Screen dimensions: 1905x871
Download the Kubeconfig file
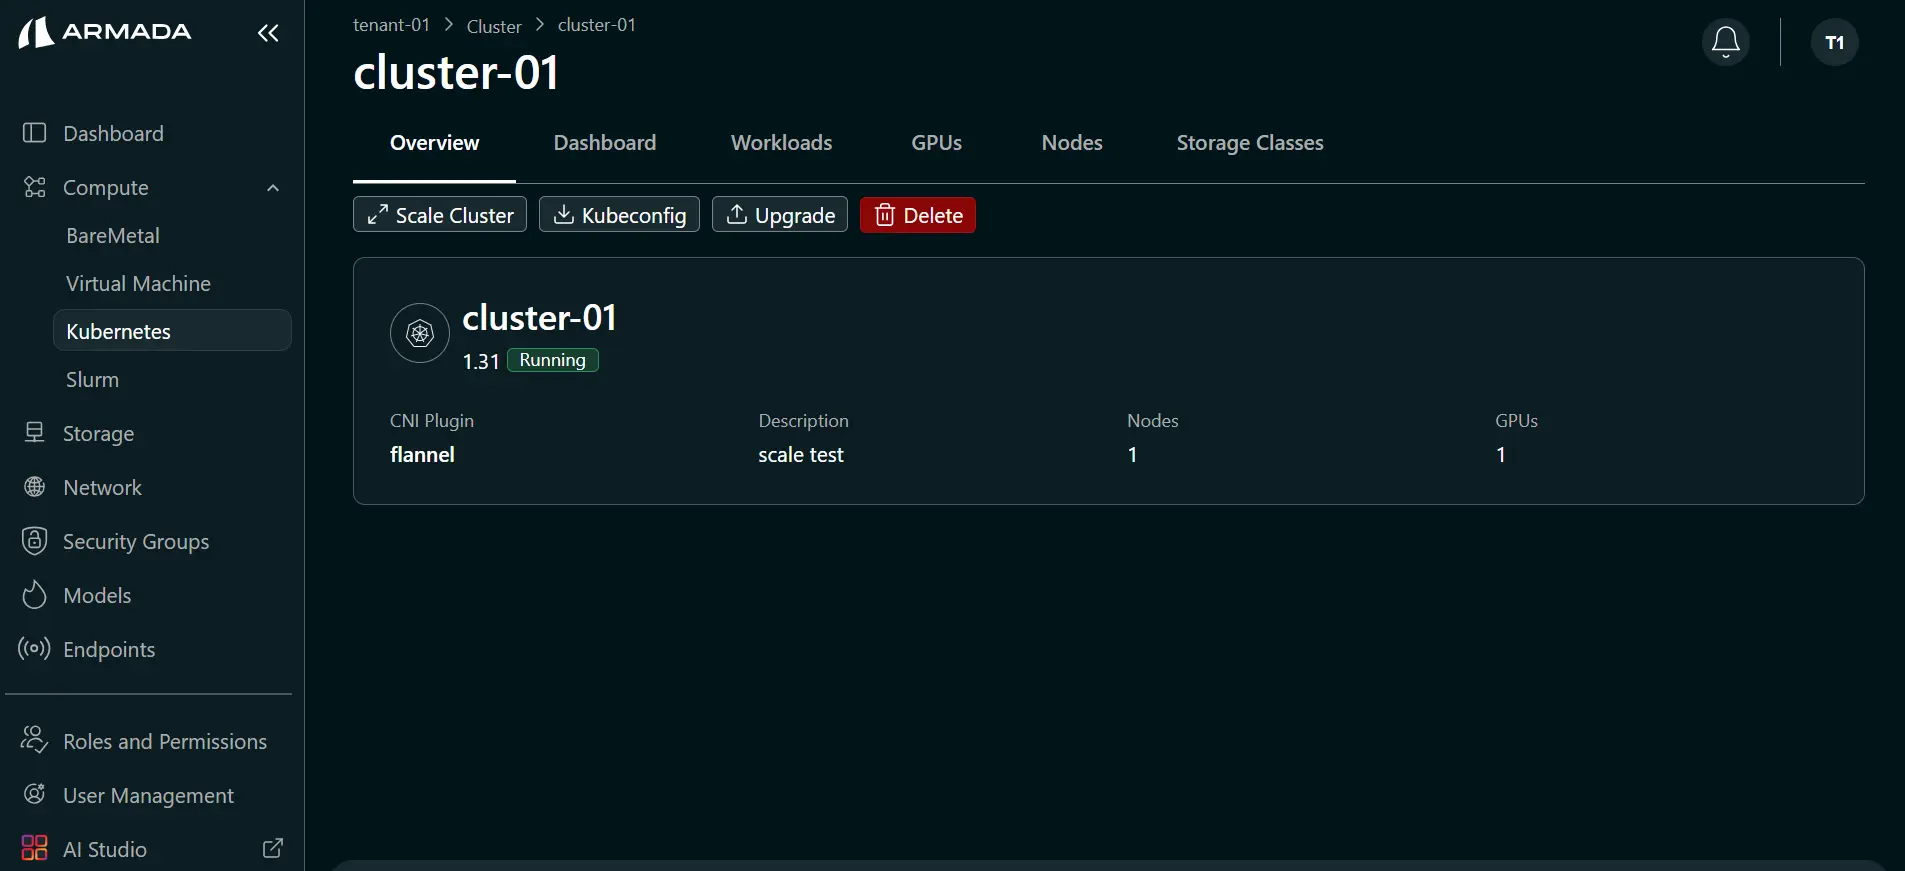point(619,215)
